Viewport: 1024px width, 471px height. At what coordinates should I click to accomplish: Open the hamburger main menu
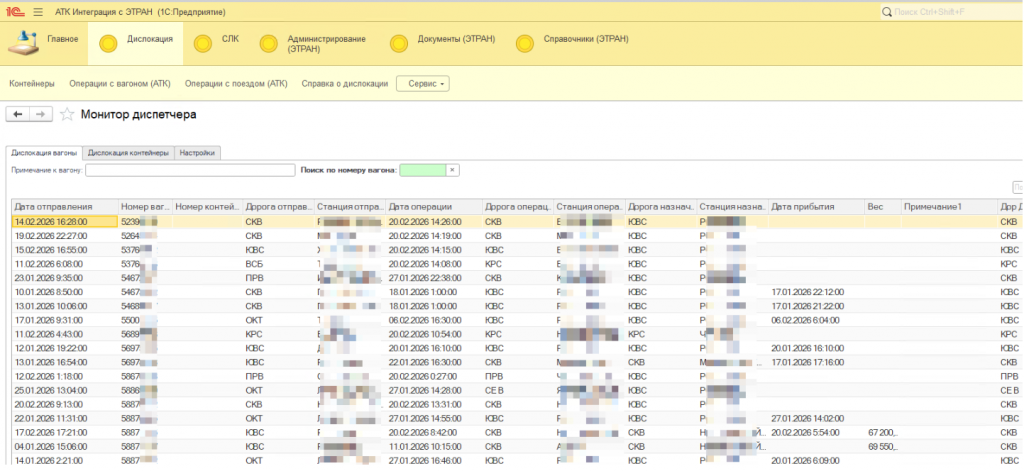pyautogui.click(x=38, y=12)
